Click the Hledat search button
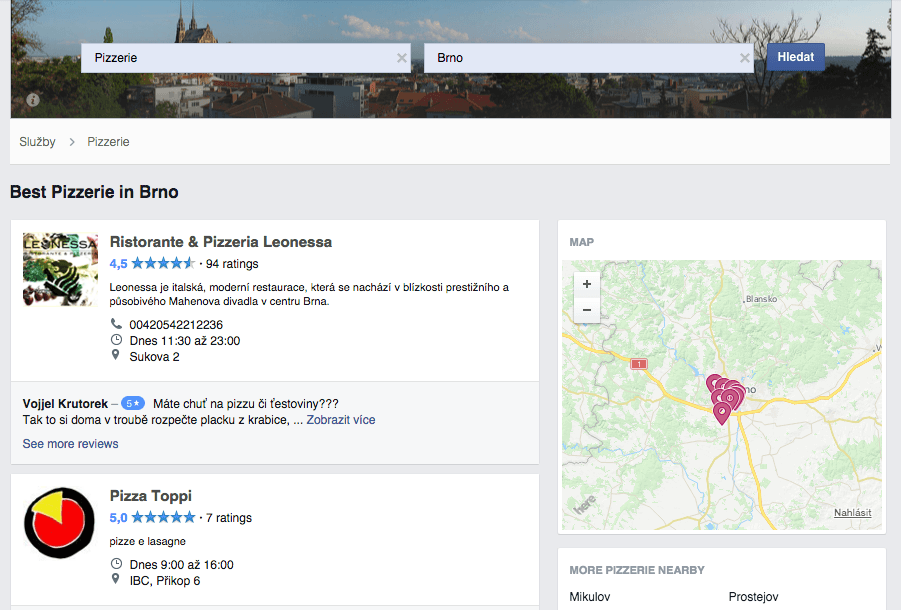 pyautogui.click(x=796, y=57)
